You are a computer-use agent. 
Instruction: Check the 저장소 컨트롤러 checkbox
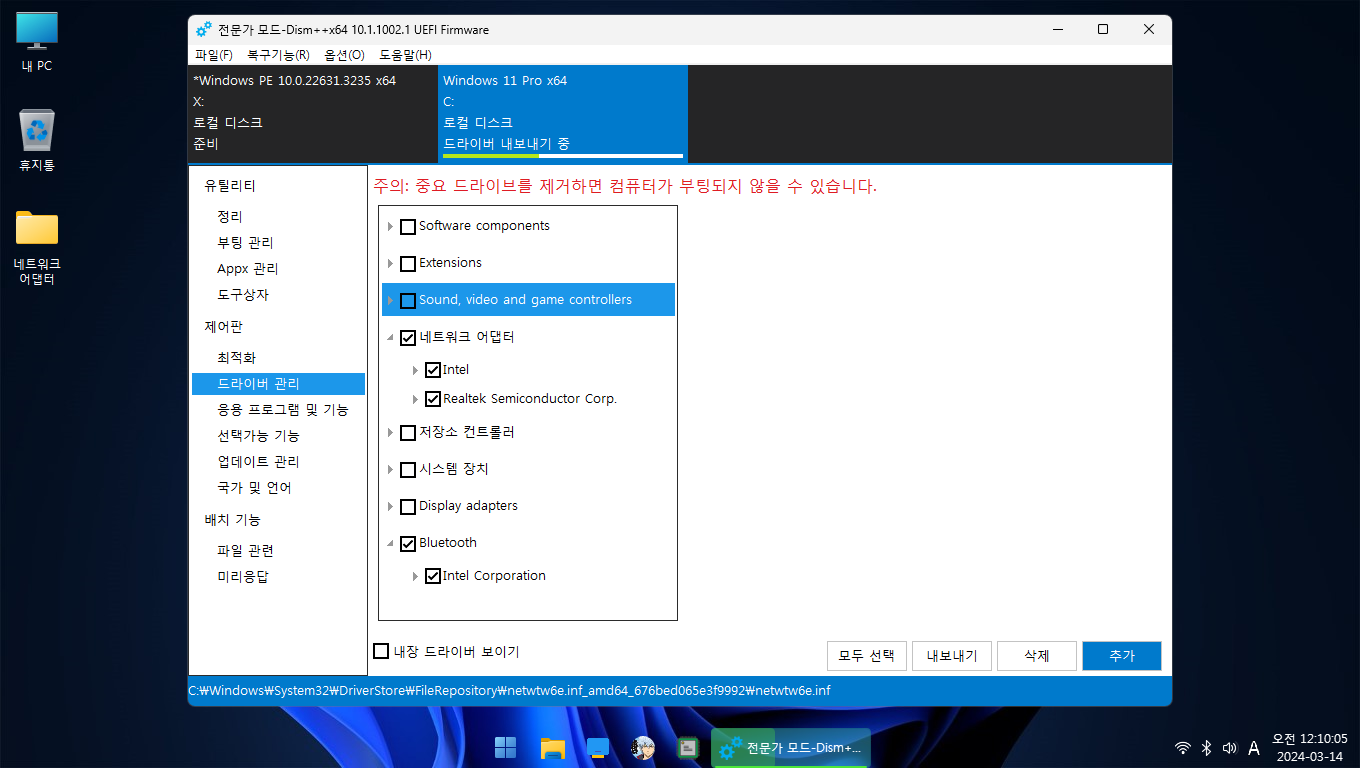coord(408,433)
